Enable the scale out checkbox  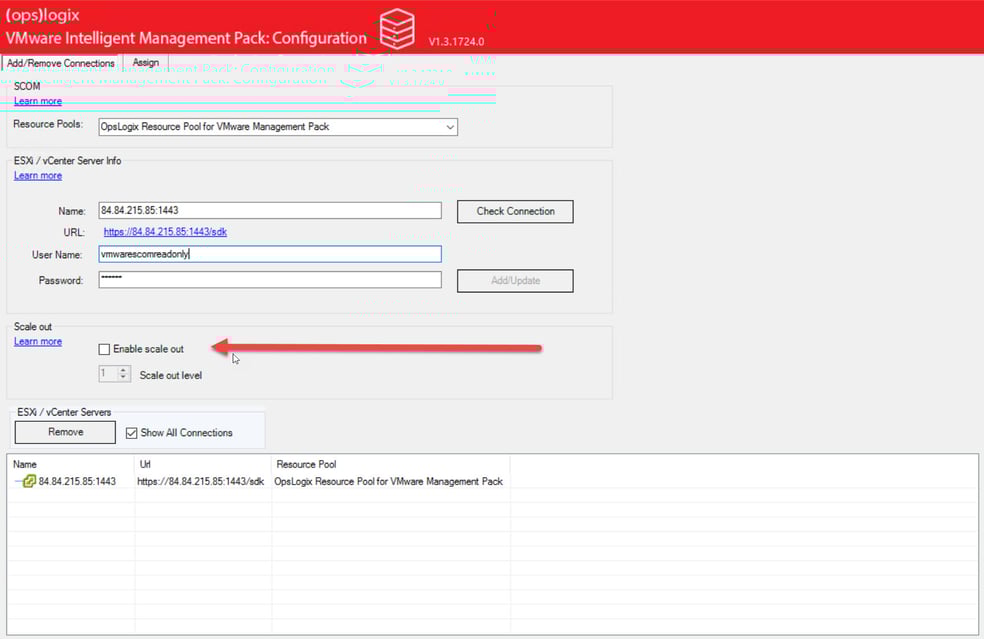tap(104, 349)
